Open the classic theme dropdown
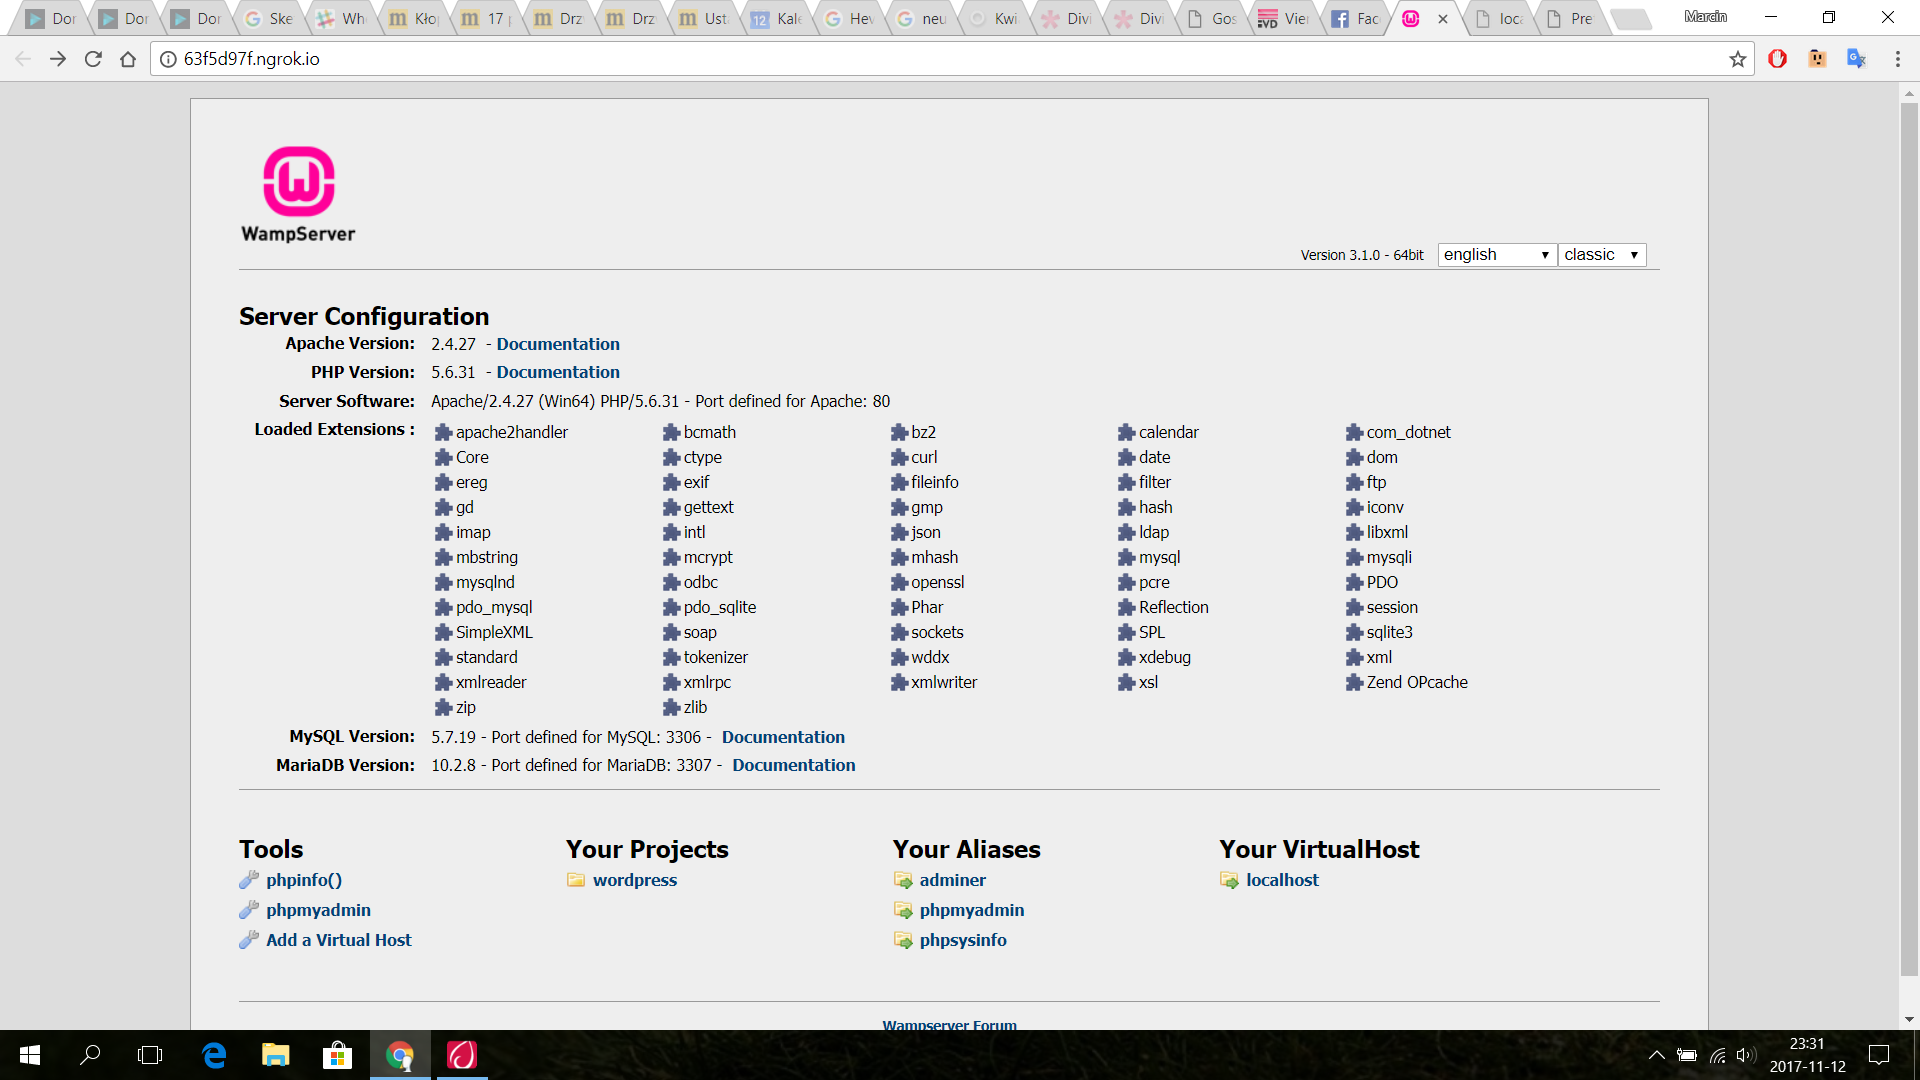 coord(1601,255)
